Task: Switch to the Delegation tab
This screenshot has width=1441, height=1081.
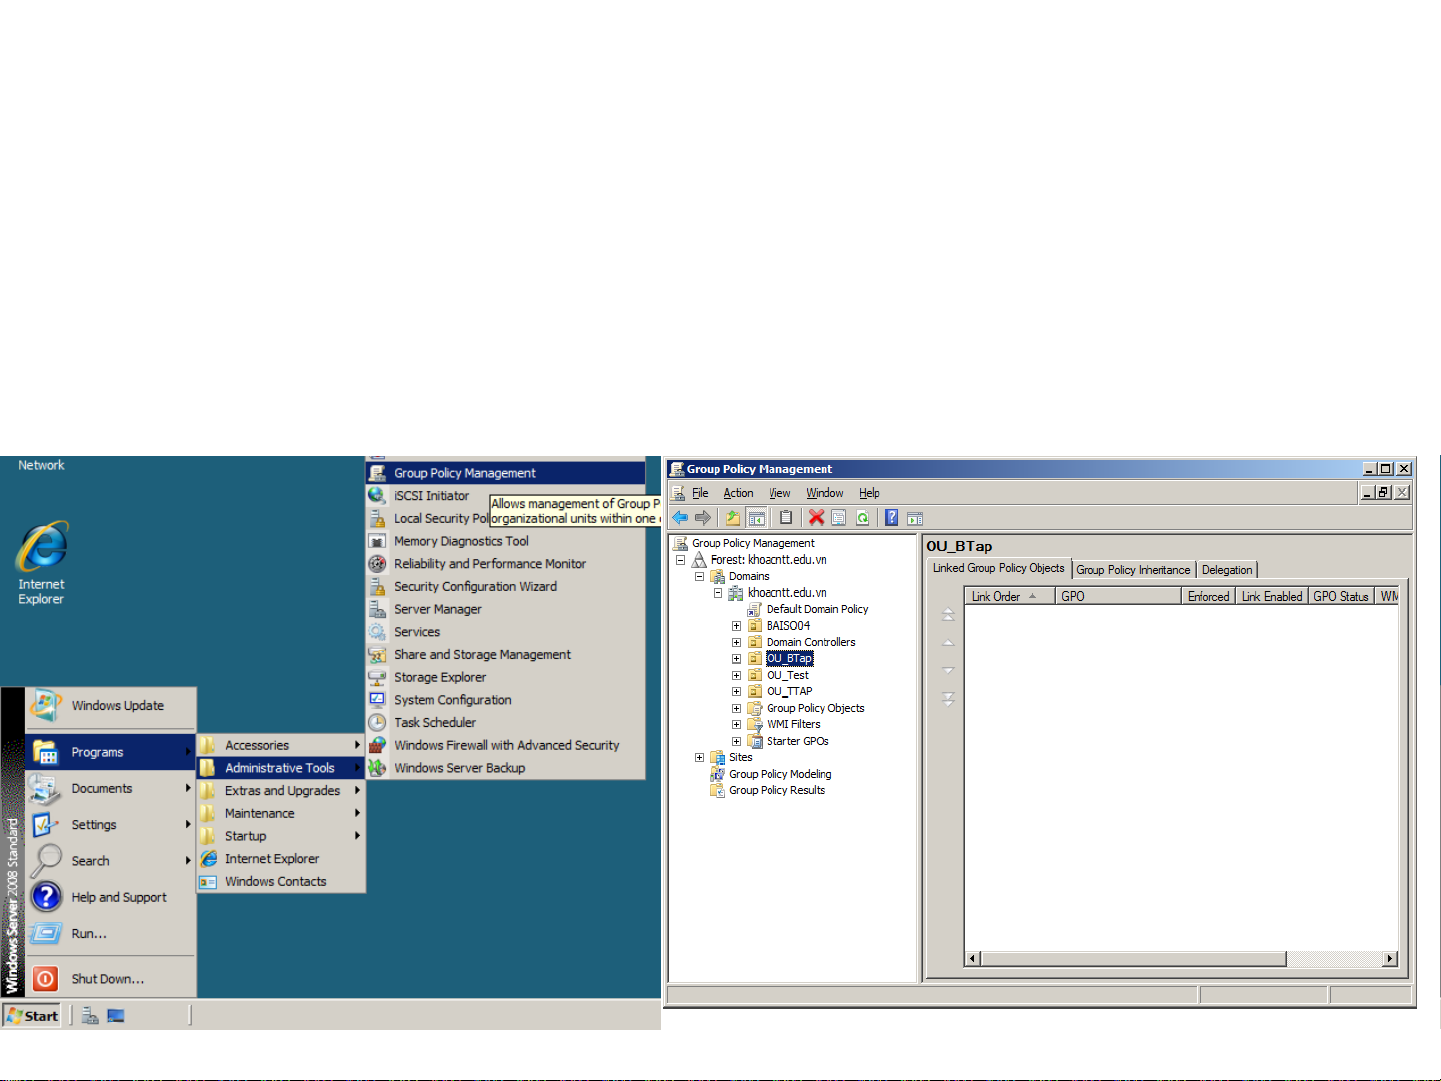Action: coord(1227,570)
